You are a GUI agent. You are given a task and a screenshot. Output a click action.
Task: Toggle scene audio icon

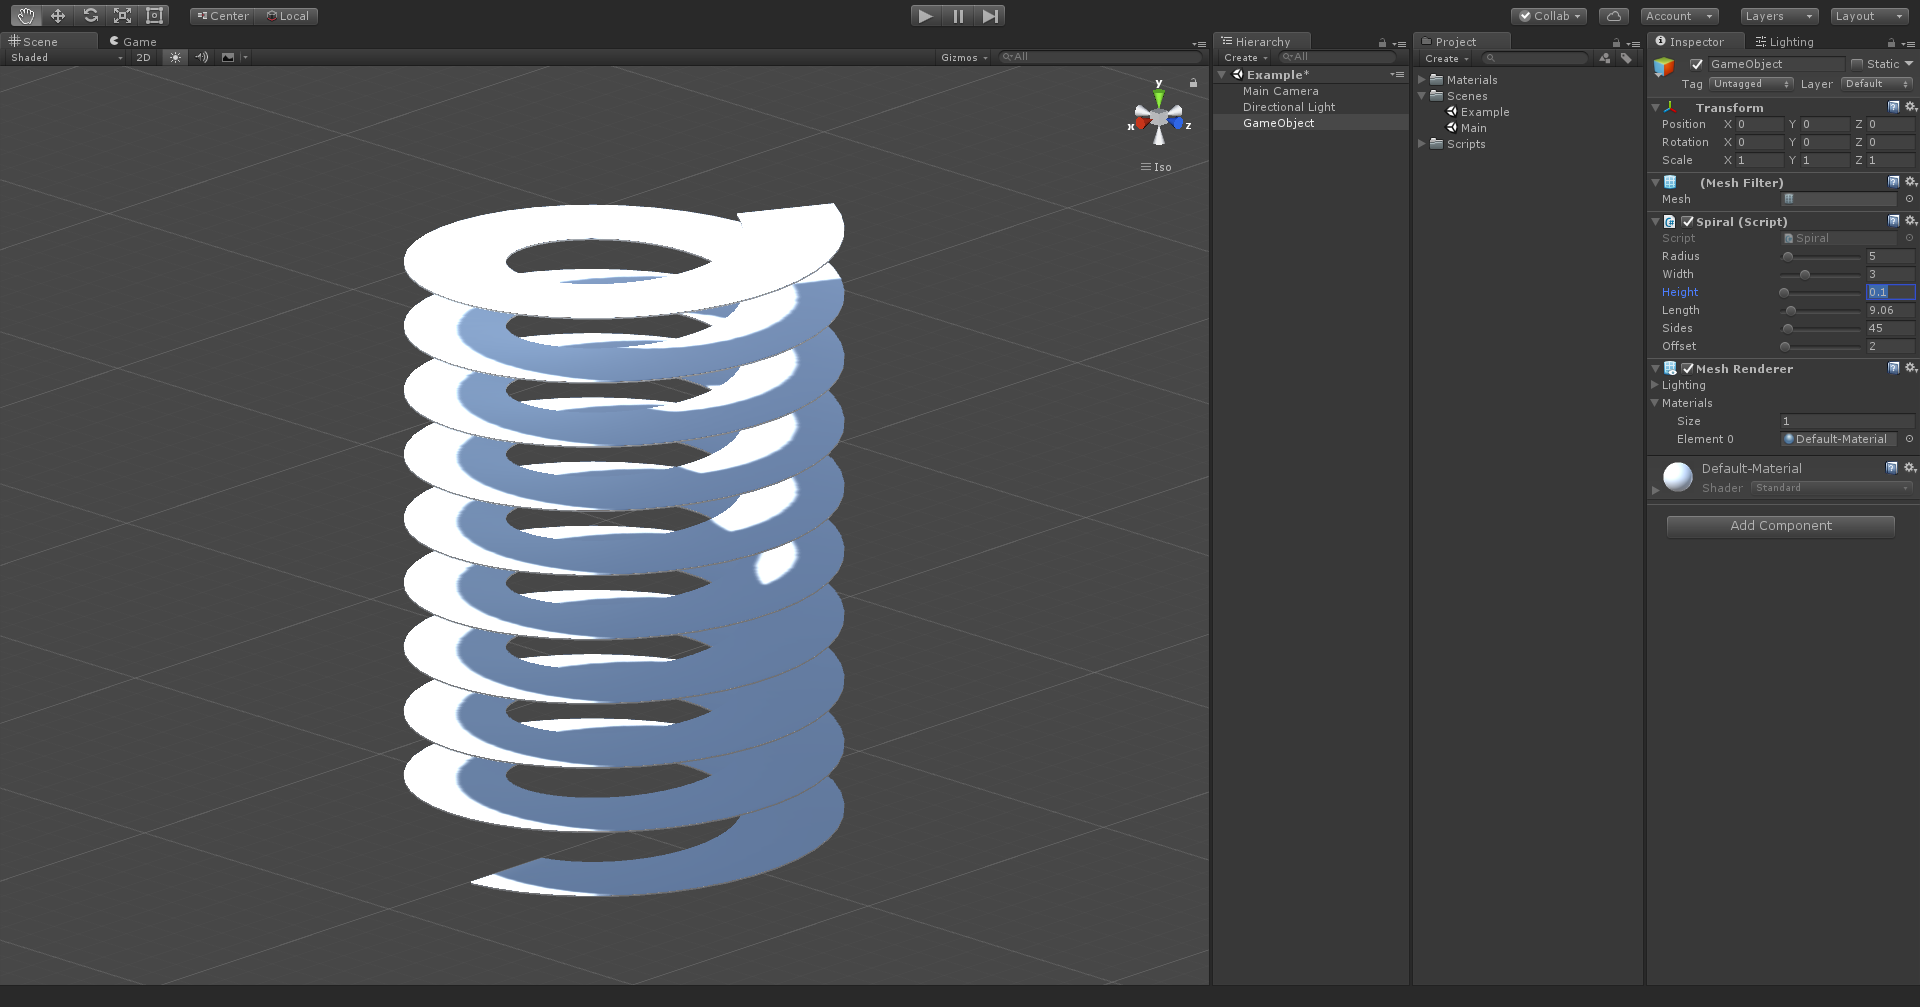click(x=202, y=57)
